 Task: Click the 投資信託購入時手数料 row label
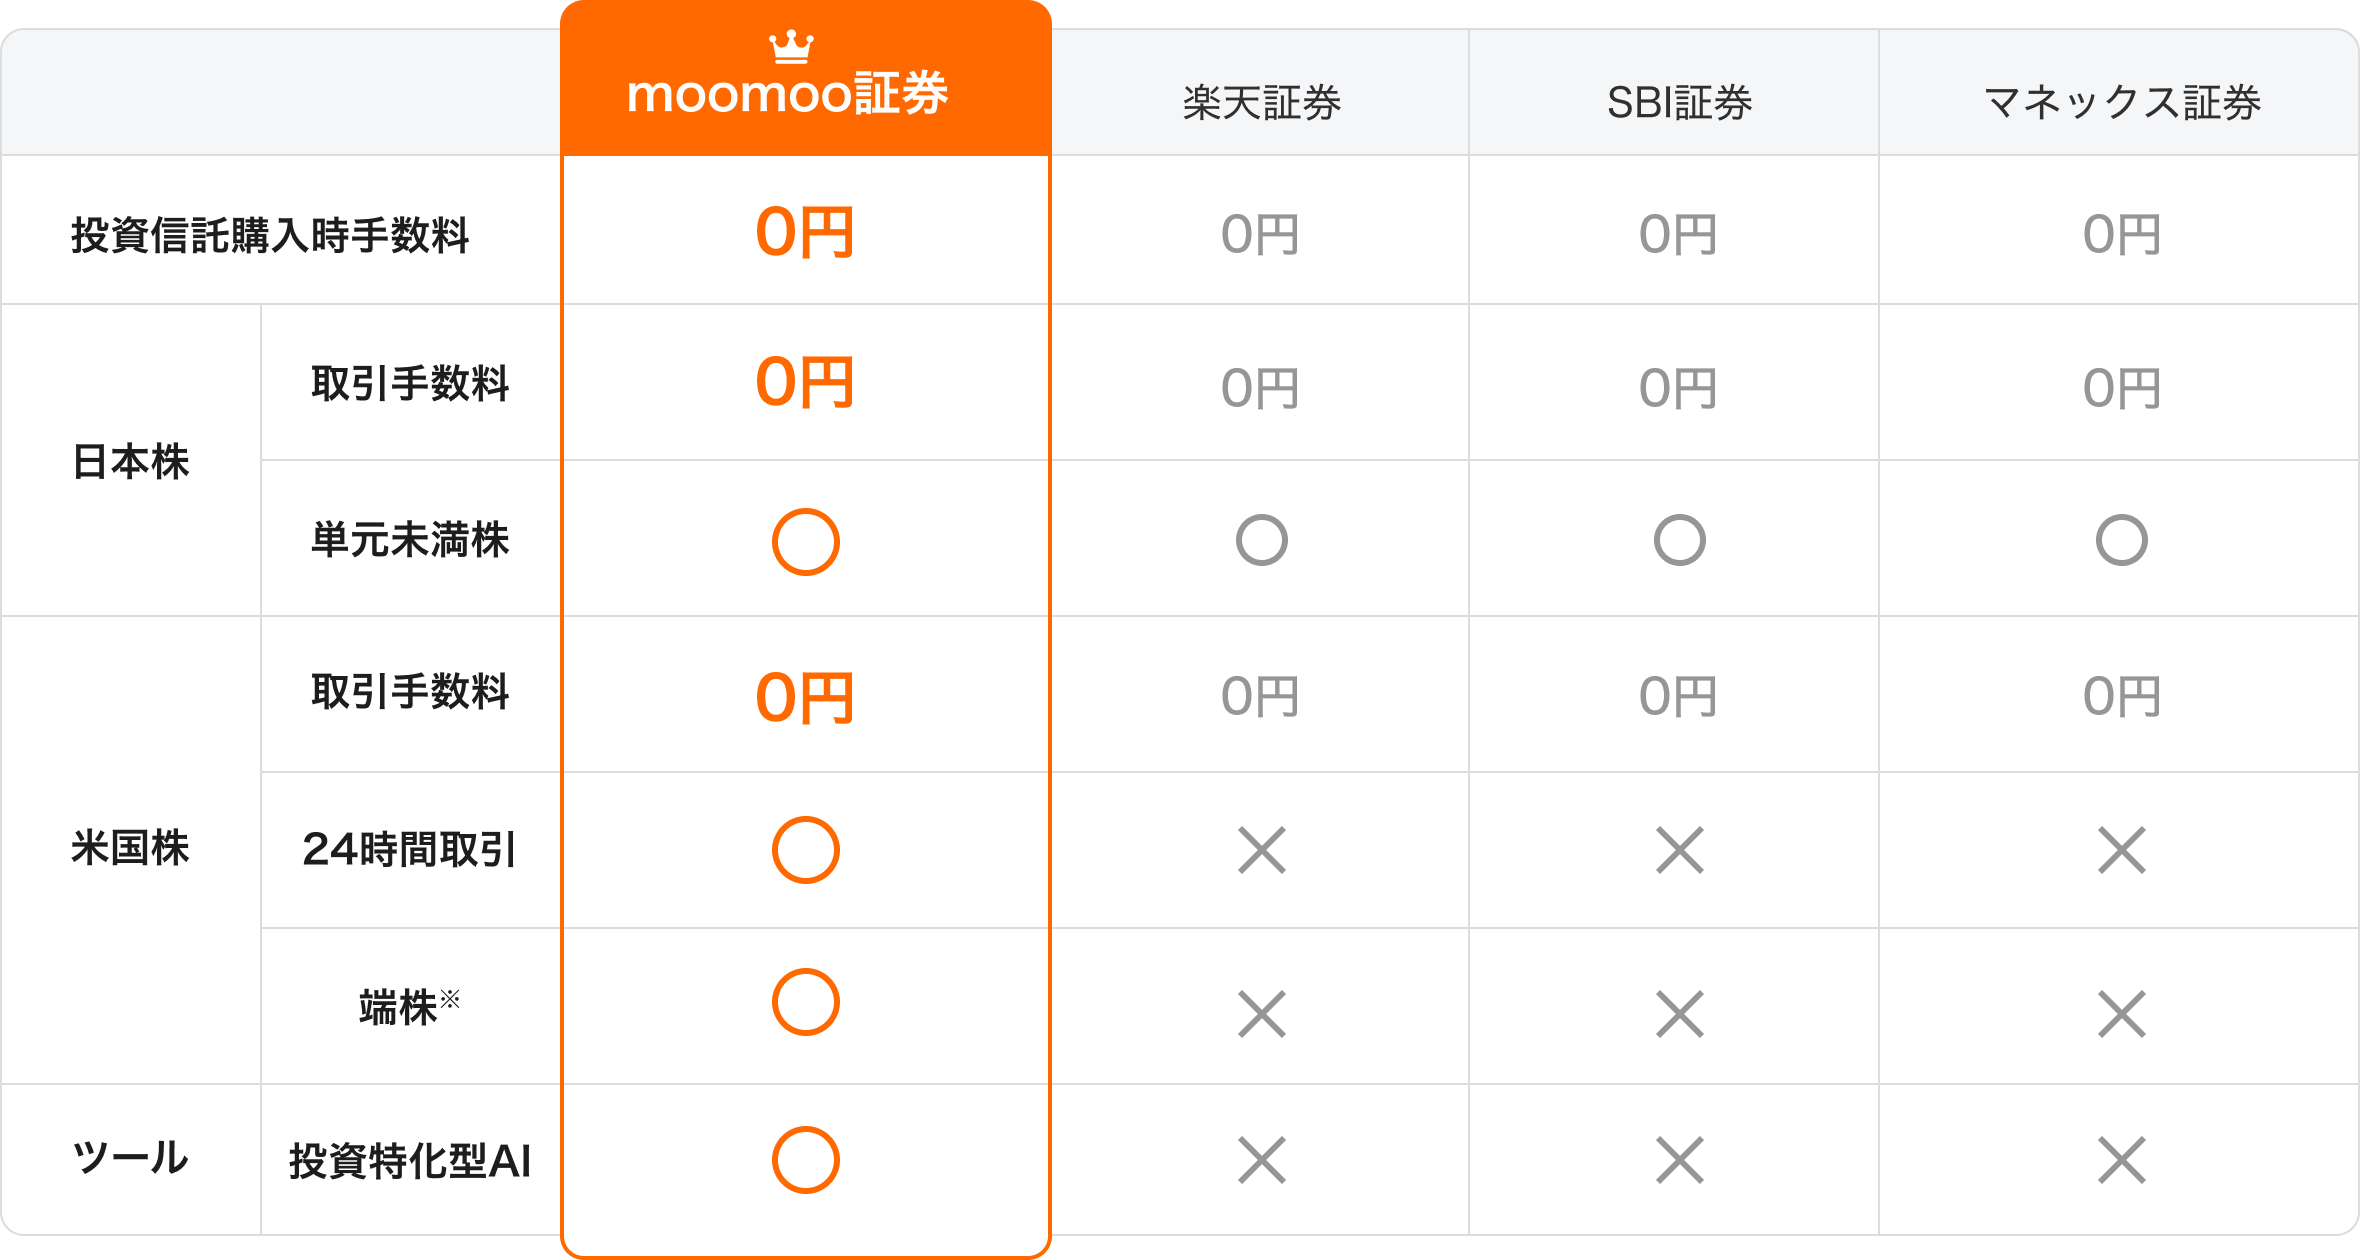point(270,236)
